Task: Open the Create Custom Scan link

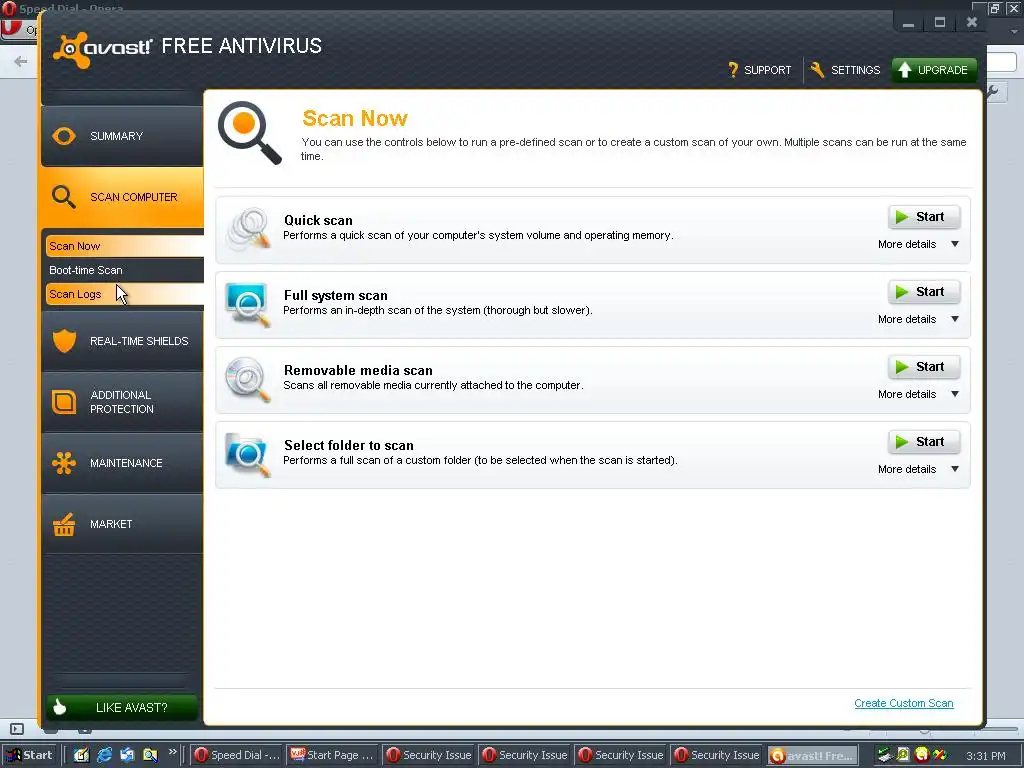Action: tap(904, 703)
